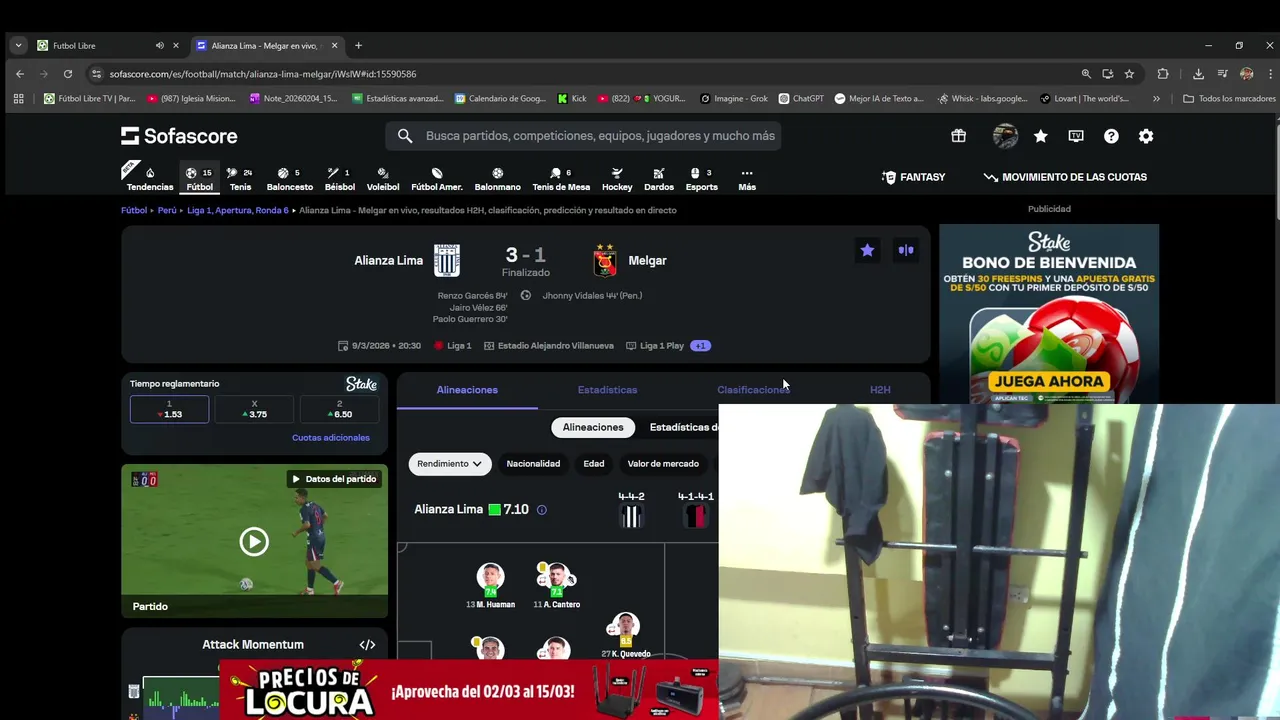Click Alianza Lima rating info icon

point(542,510)
